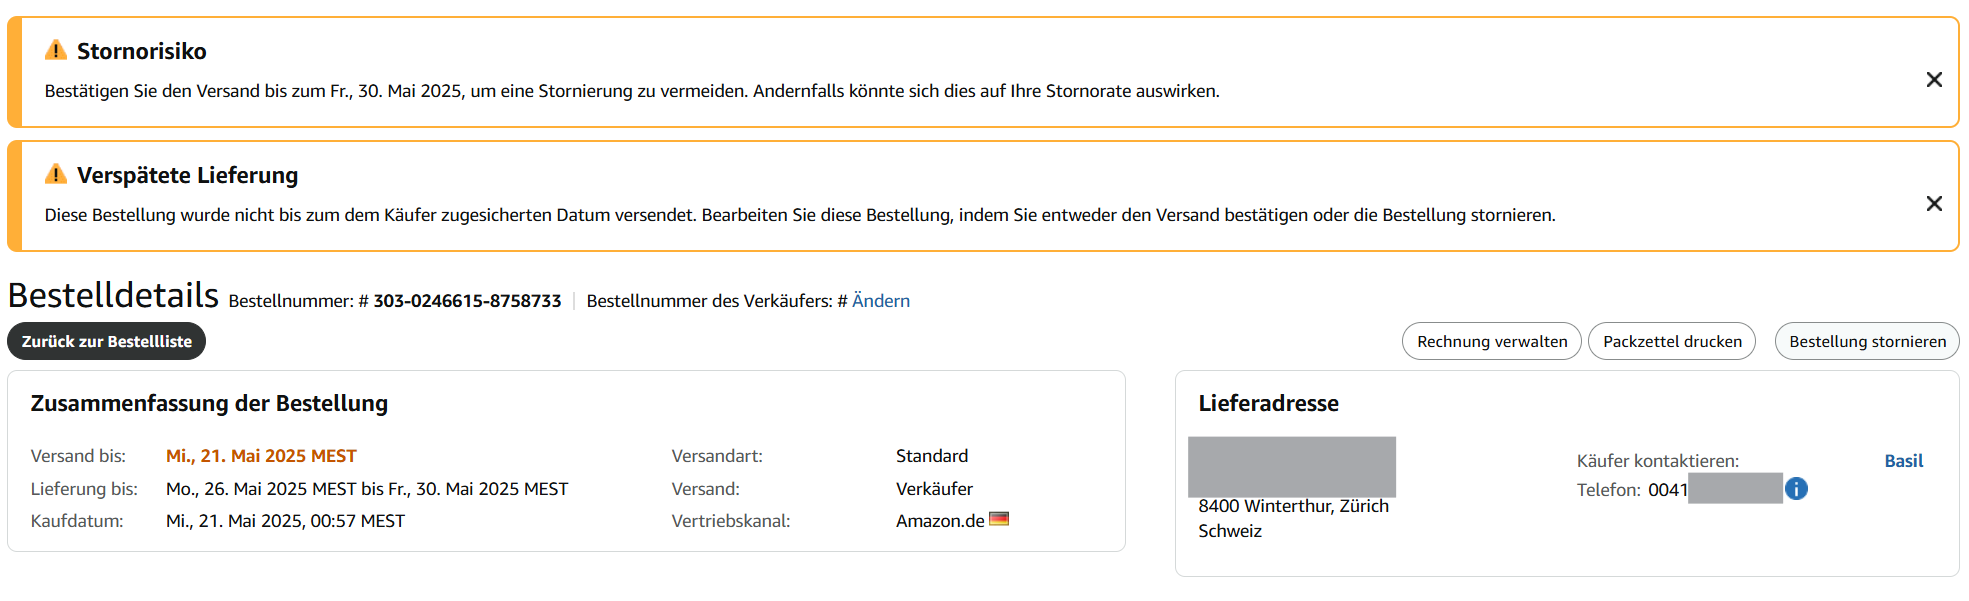Screen dimensions: 1969x601
Task: Dismiss the Stornorisiko warning banner
Action: click(1934, 80)
